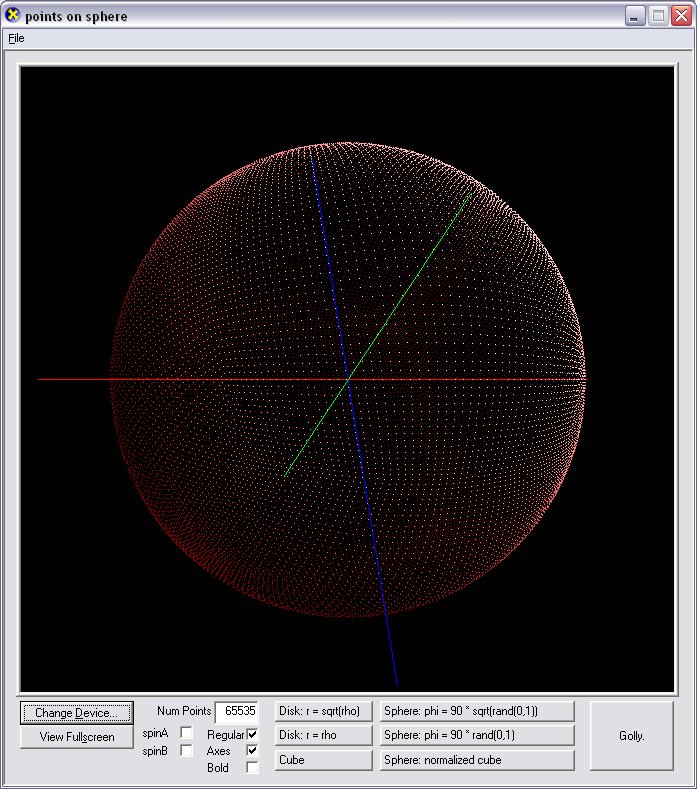Image resolution: width=697 pixels, height=789 pixels.
Task: Uncheck the Regular checkbox
Action: pos(253,734)
